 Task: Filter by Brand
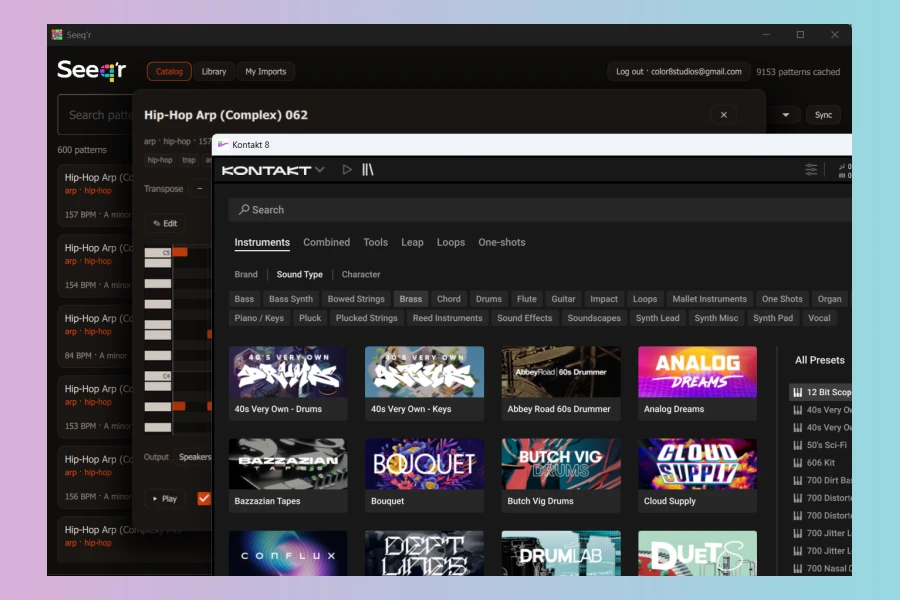[x=246, y=274]
